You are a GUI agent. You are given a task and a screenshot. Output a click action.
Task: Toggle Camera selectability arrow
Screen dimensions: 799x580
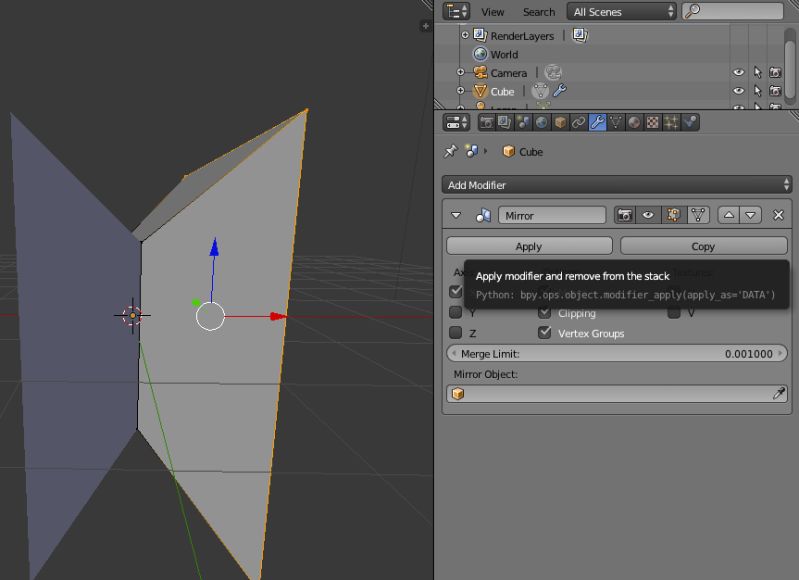[757, 73]
